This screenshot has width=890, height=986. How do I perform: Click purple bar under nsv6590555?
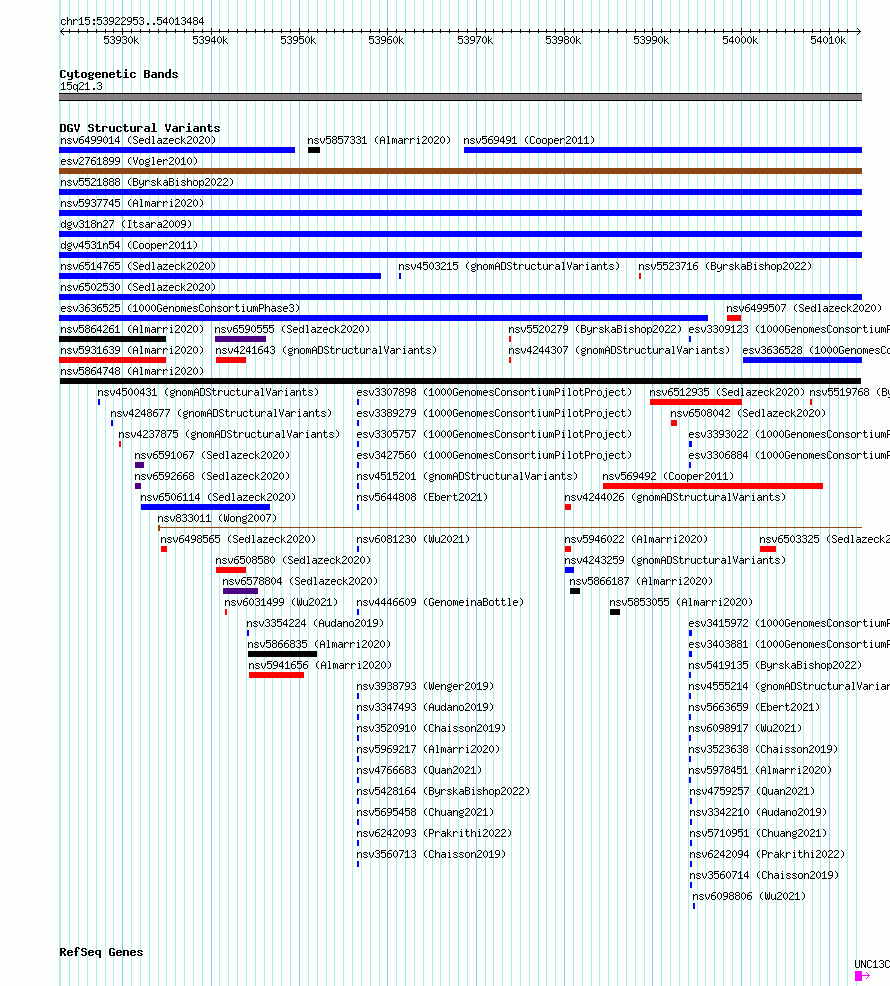[240, 339]
